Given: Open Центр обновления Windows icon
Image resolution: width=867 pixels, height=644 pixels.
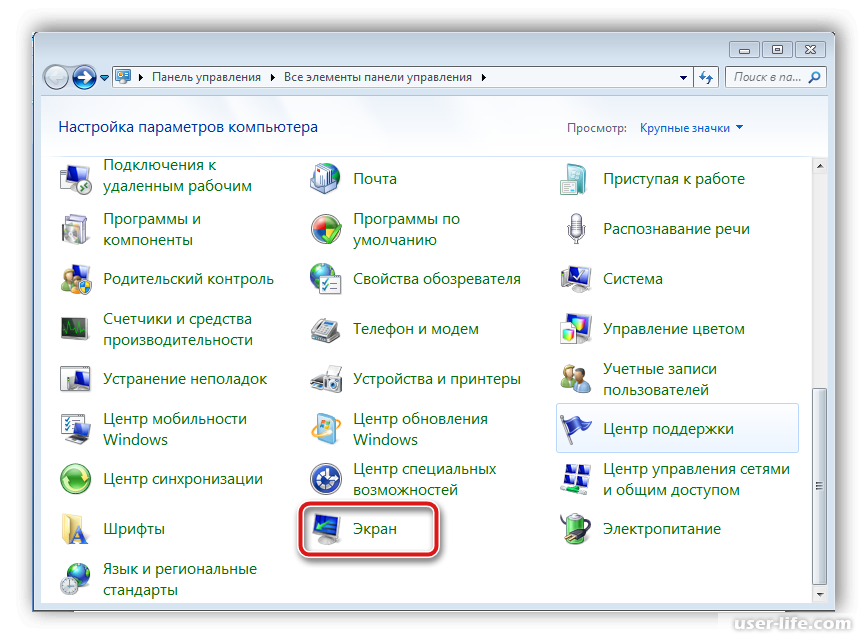Looking at the screenshot, I should 326,429.
